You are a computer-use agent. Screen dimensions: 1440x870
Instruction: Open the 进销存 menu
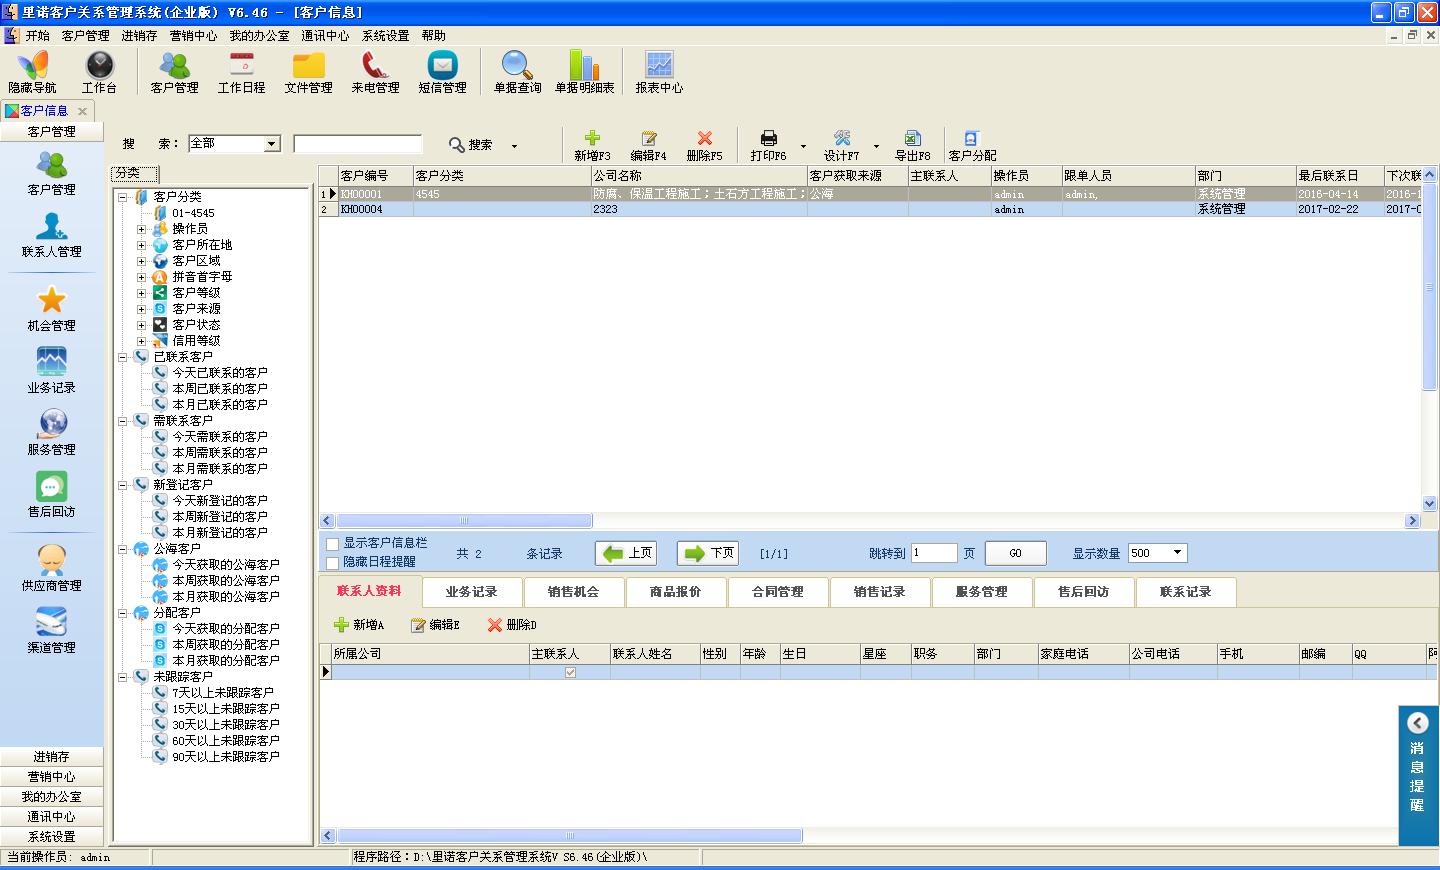pos(139,36)
